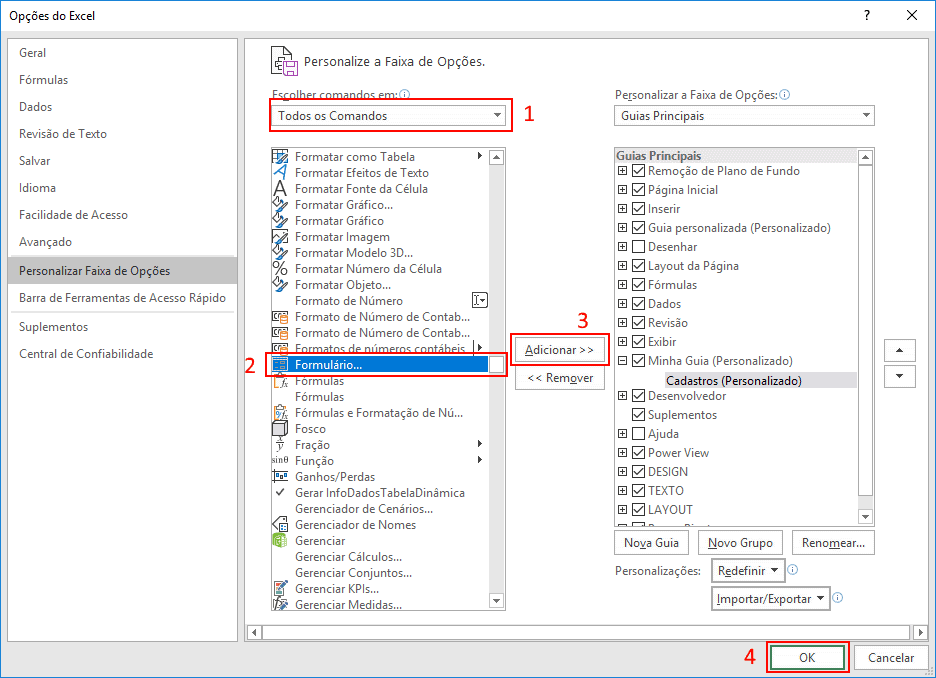Collapse the Minha Guia (Personalizado) tree node
Screen dimensions: 936x678
click(x=625, y=360)
